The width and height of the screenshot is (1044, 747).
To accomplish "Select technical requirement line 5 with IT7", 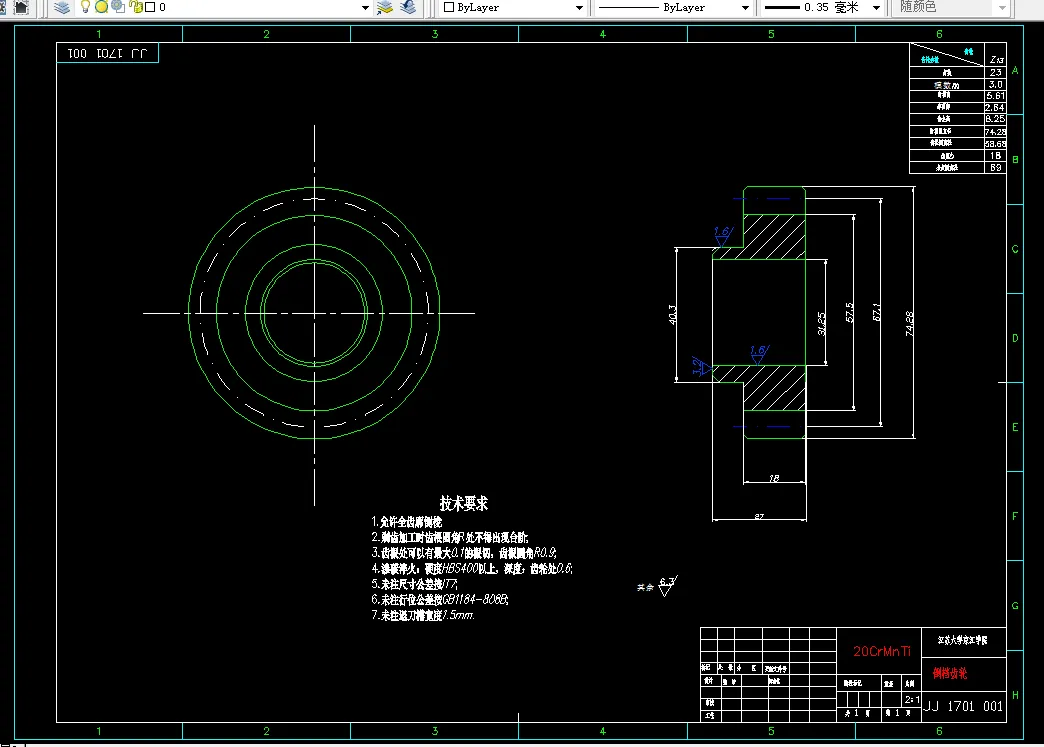I will tap(414, 584).
